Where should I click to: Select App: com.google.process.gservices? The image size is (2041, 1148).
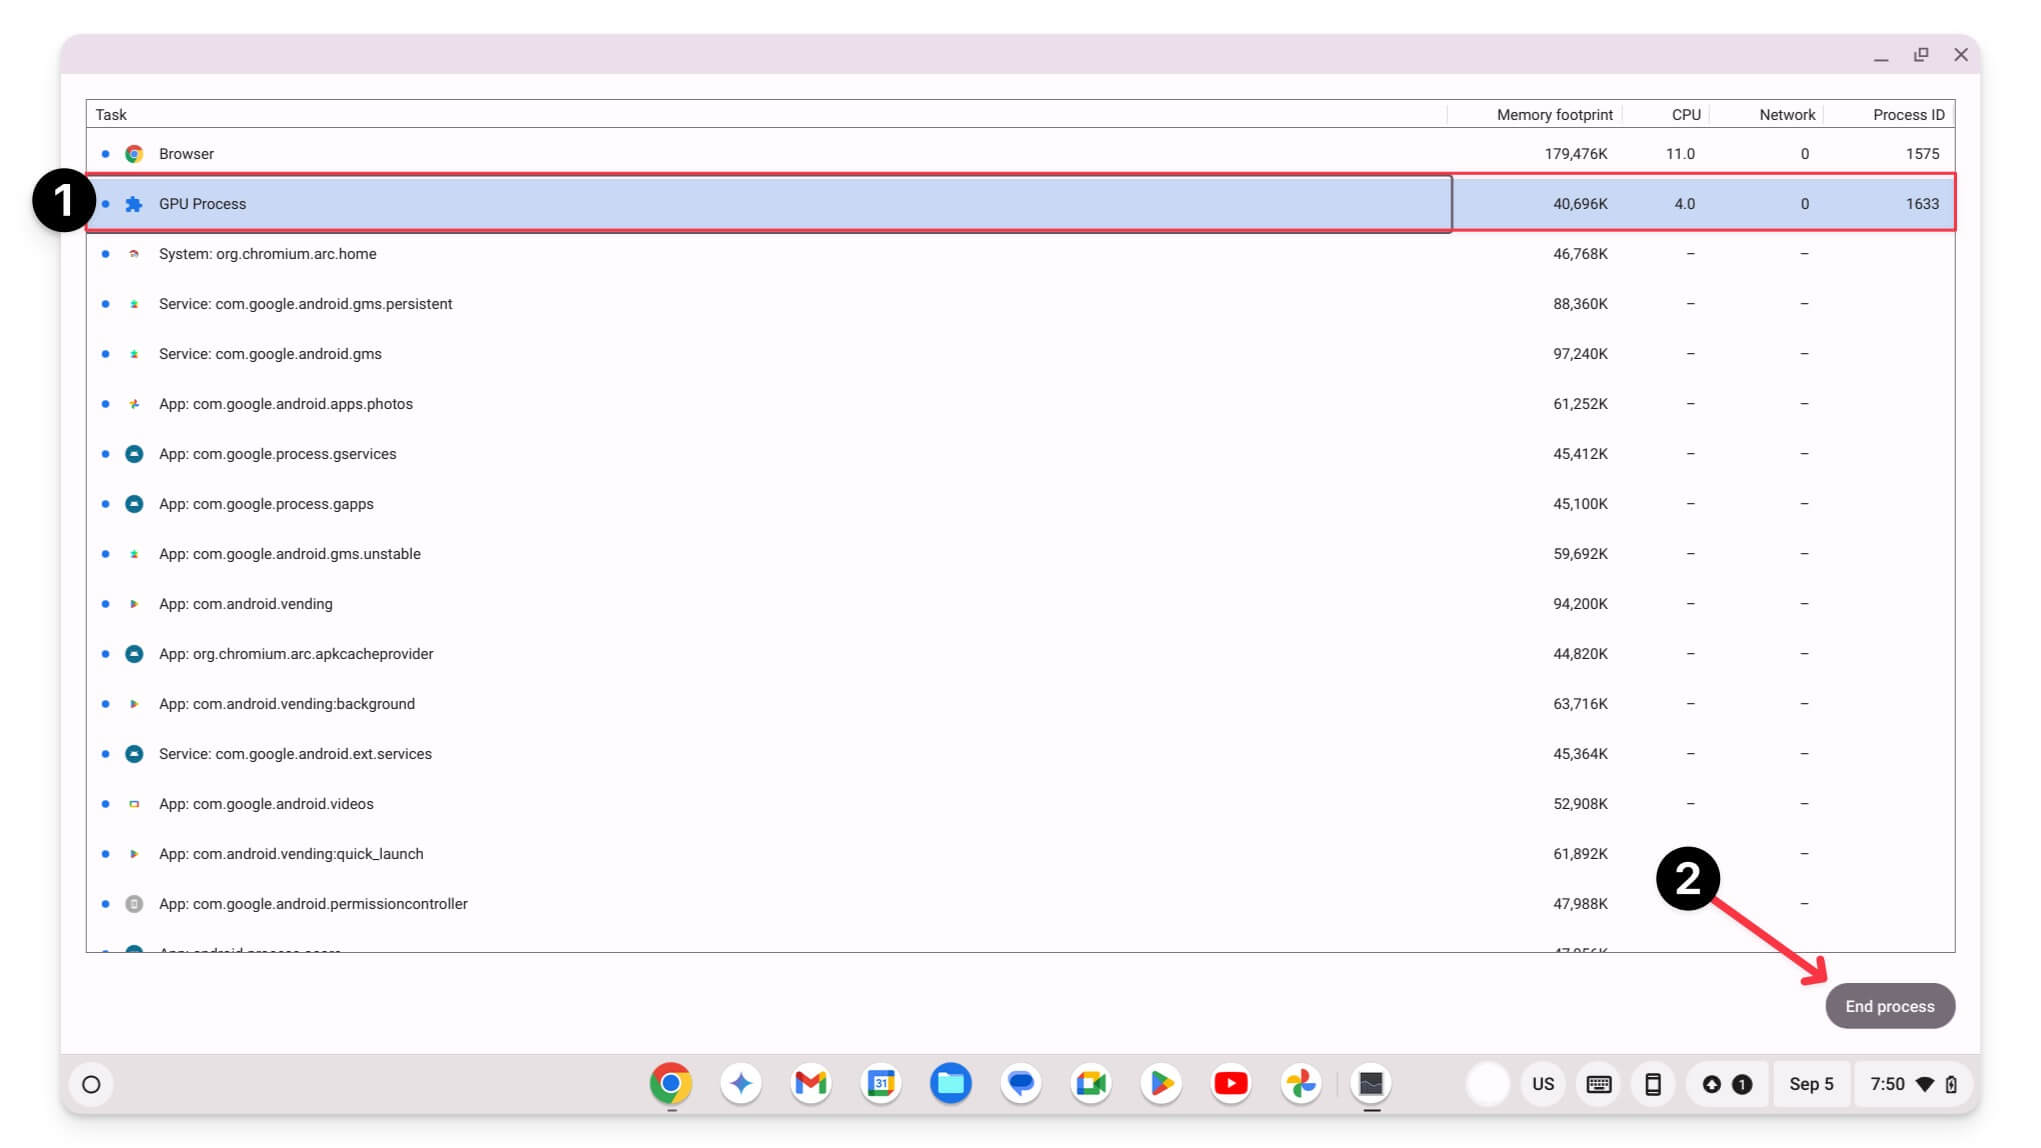coord(1020,454)
